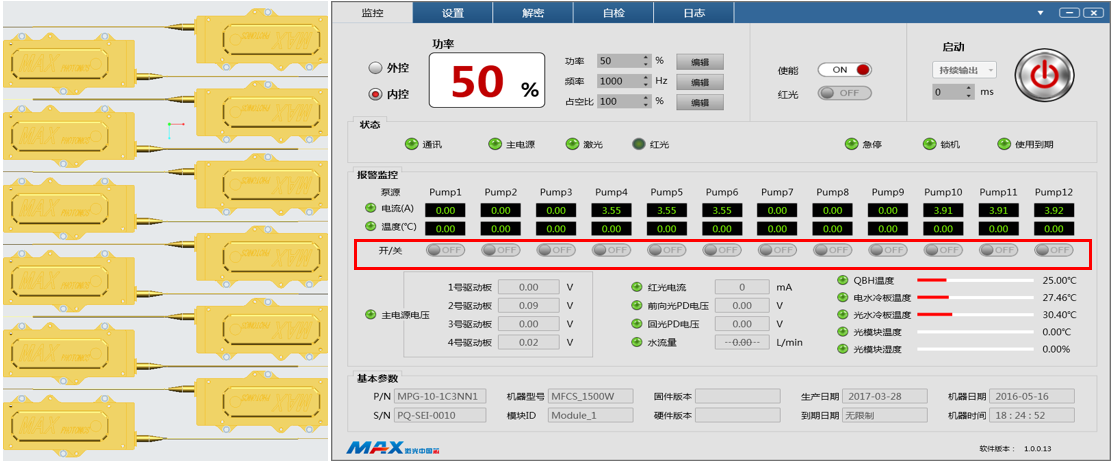The image size is (1112, 462).
Task: Click the 激光 laser status indicator
Action: 572,144
